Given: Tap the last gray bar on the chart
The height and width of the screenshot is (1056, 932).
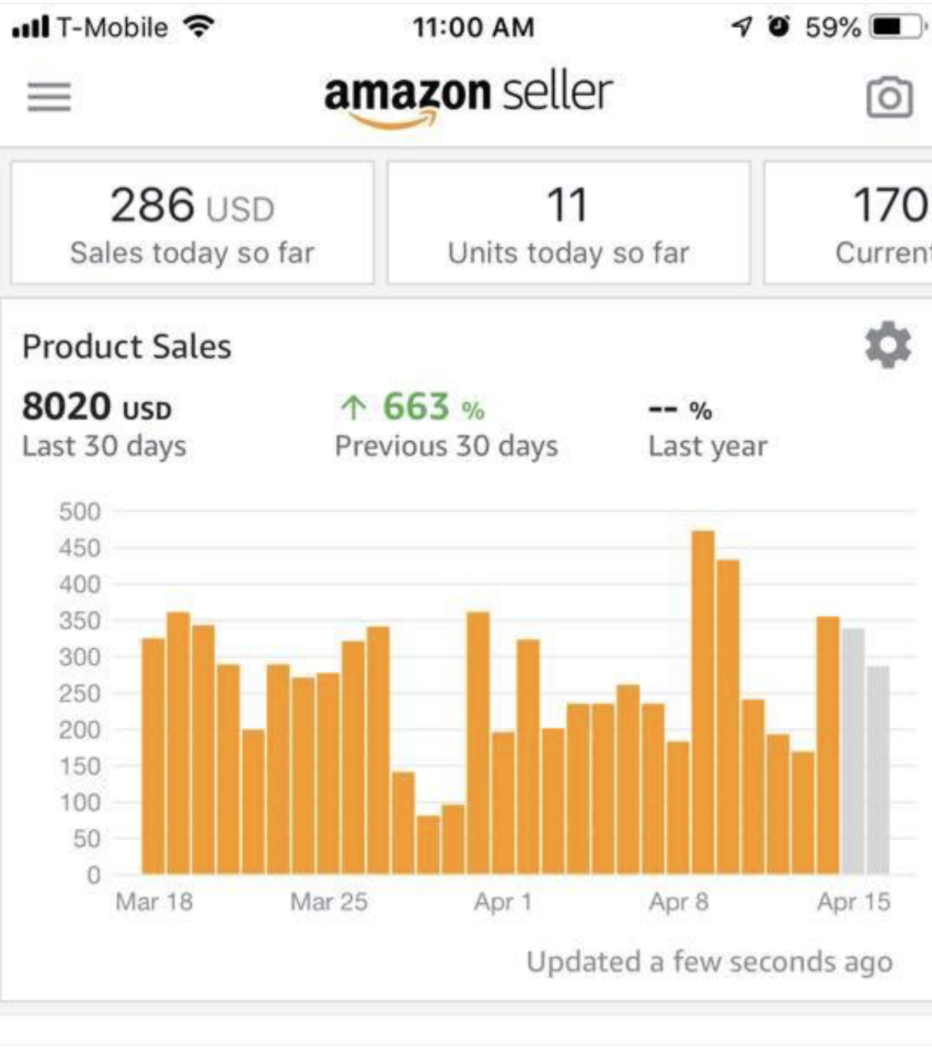Looking at the screenshot, I should 878,770.
